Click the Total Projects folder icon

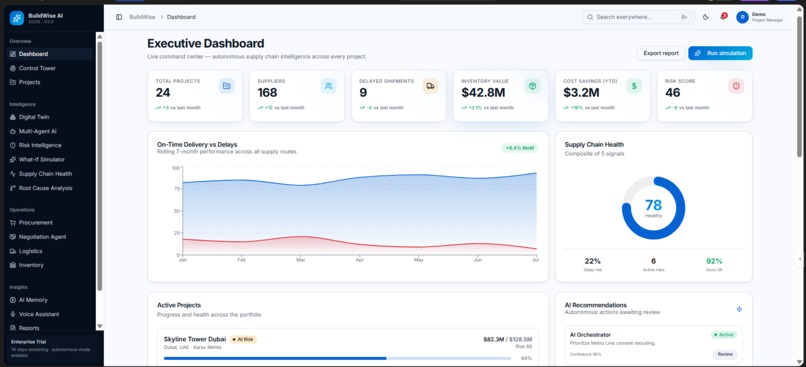[x=226, y=86]
